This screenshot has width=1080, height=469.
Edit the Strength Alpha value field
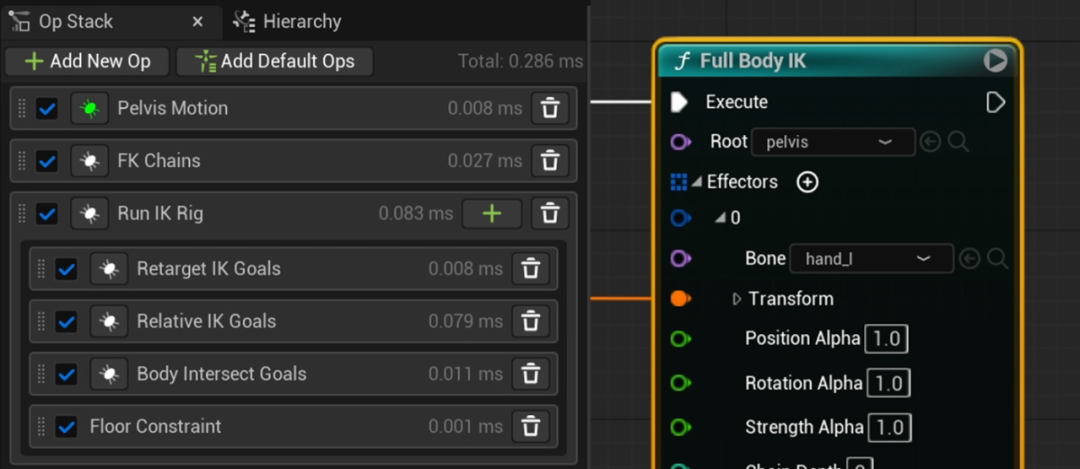(x=890, y=428)
